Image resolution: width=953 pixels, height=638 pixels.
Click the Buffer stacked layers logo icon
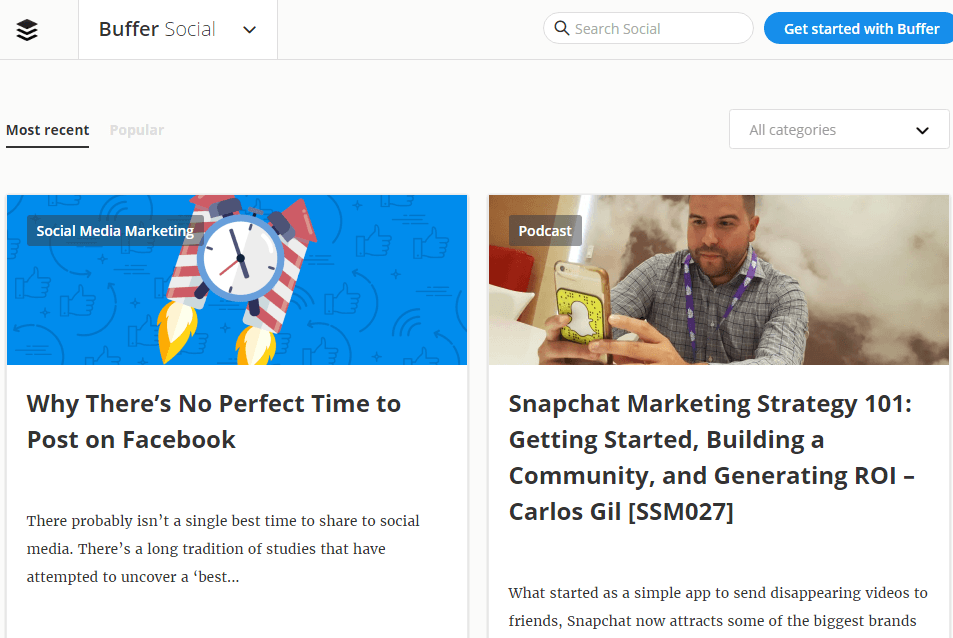click(x=27, y=30)
